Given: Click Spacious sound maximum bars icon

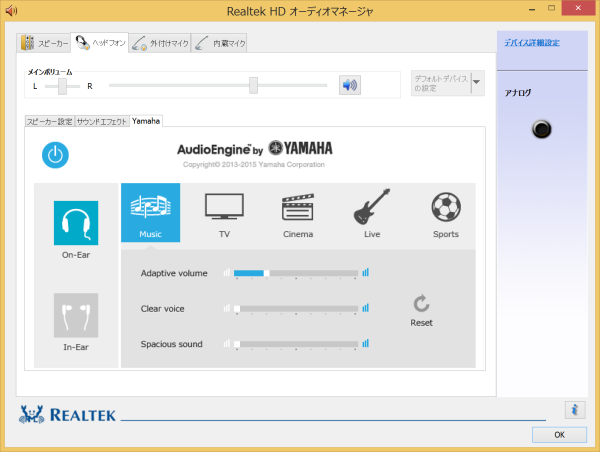Looking at the screenshot, I should click(x=365, y=343).
